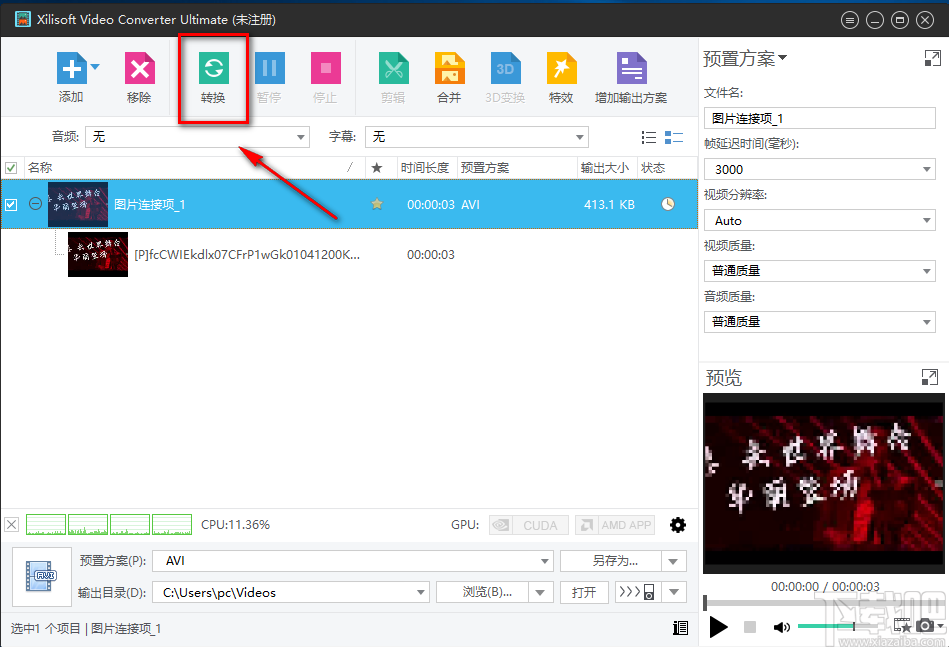Mute the preview audio
The width and height of the screenshot is (949, 647).
[x=782, y=627]
